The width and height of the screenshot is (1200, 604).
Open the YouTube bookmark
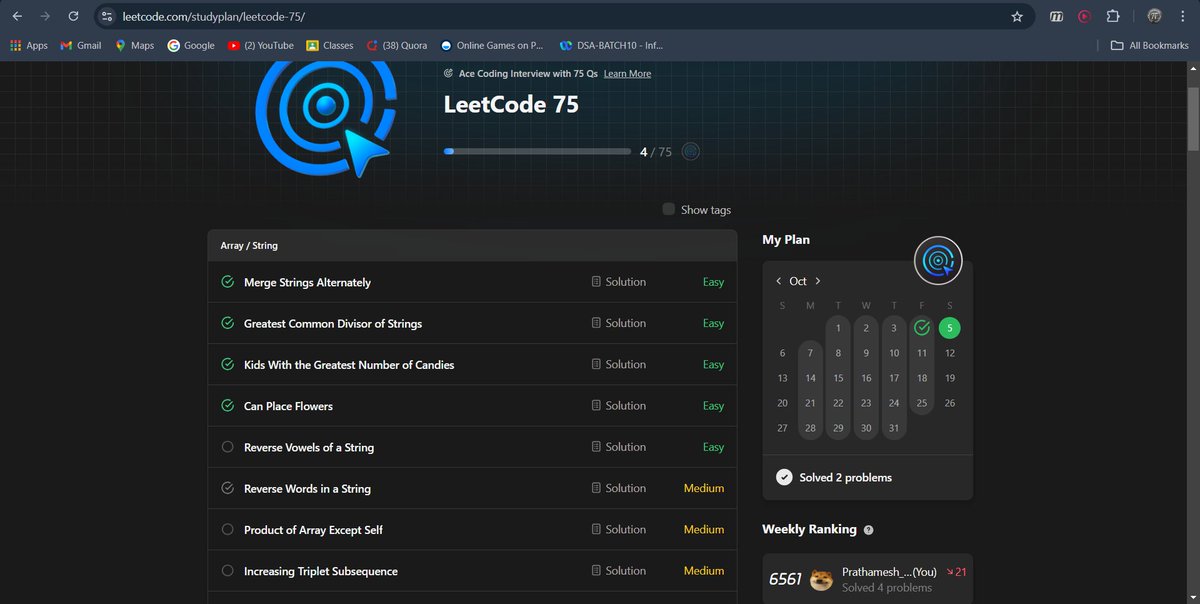coord(261,45)
